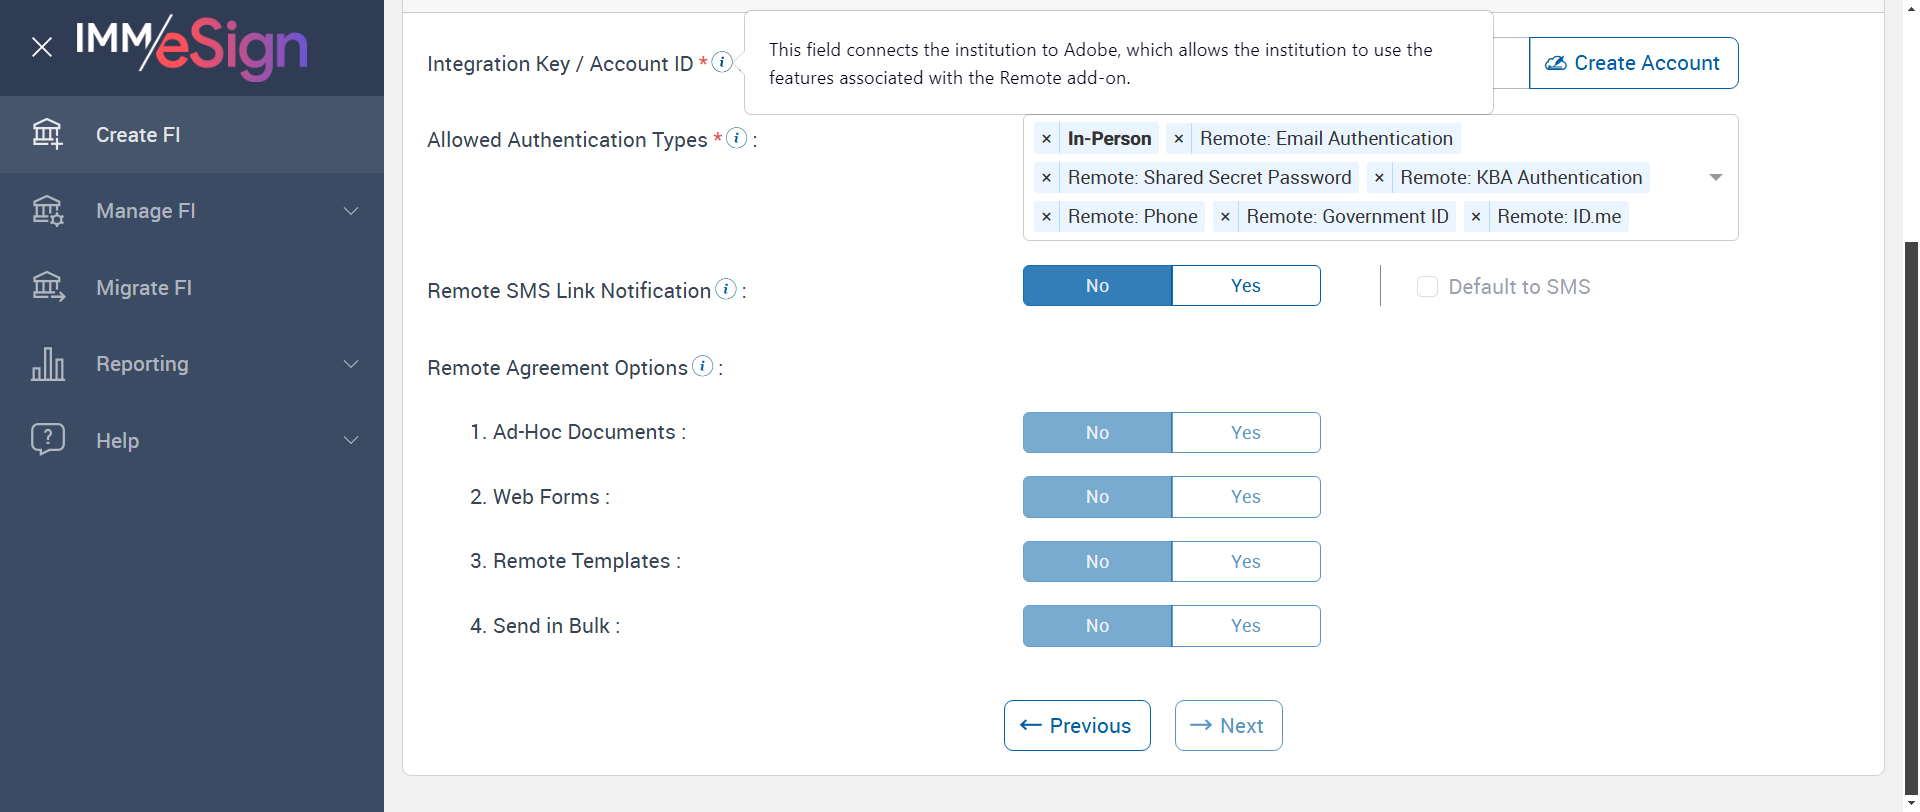Click the Reporting bar chart icon
This screenshot has width=1920, height=812.
(x=47, y=364)
